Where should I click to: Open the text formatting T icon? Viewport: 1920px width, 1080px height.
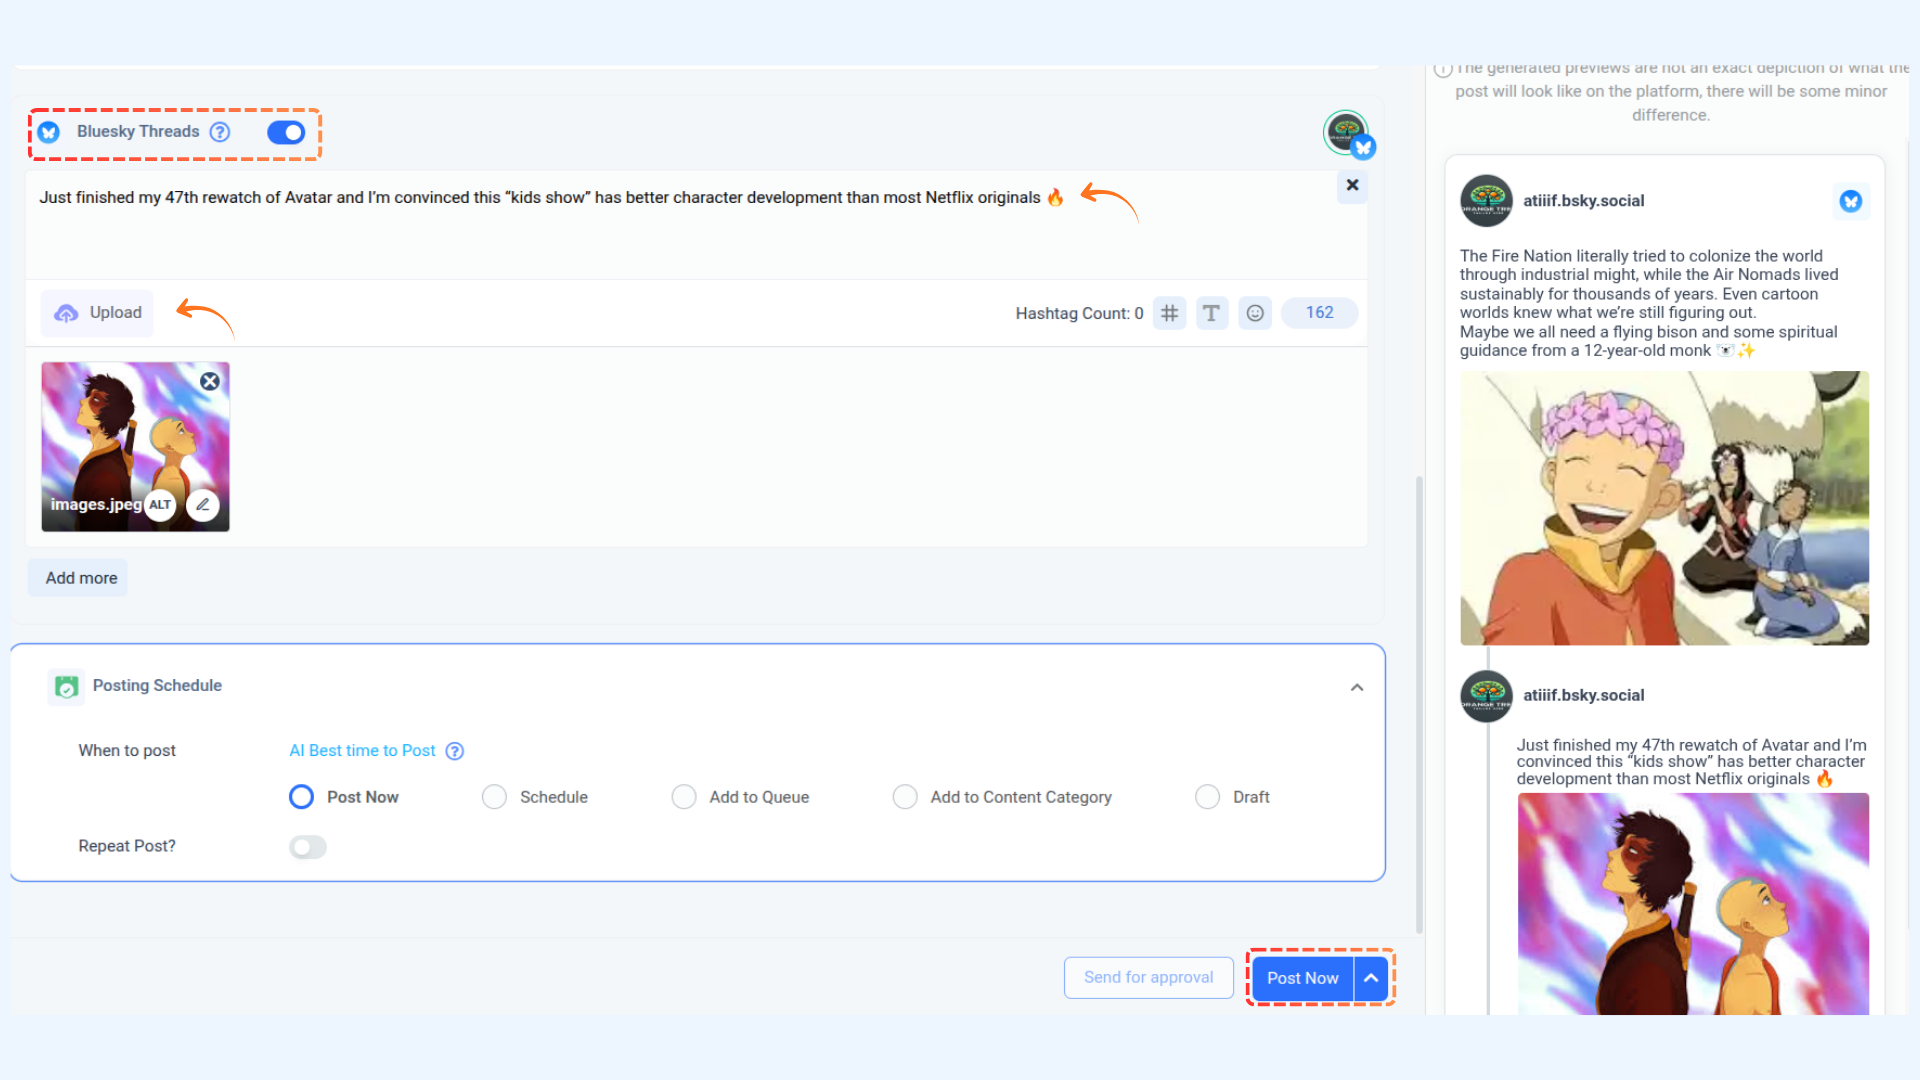pyautogui.click(x=1211, y=313)
